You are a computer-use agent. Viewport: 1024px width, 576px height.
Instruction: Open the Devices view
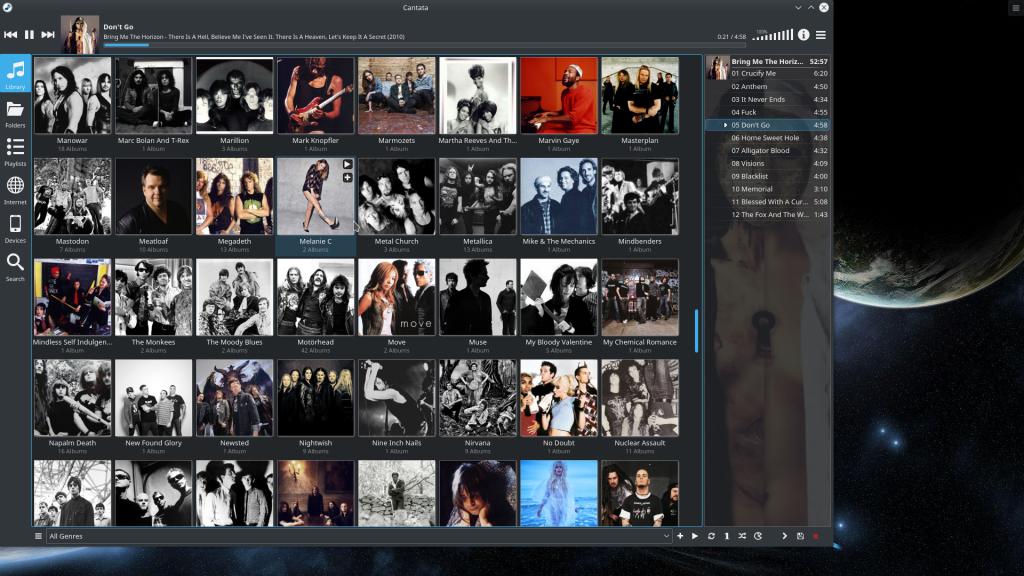coord(15,228)
